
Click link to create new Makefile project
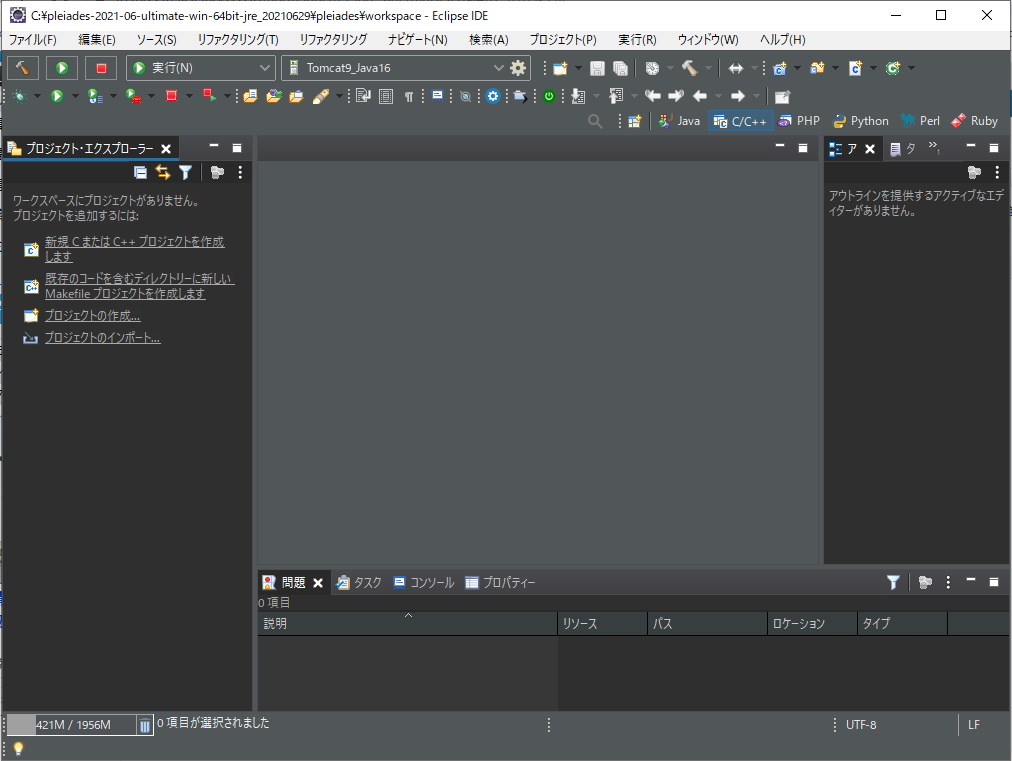click(x=139, y=286)
